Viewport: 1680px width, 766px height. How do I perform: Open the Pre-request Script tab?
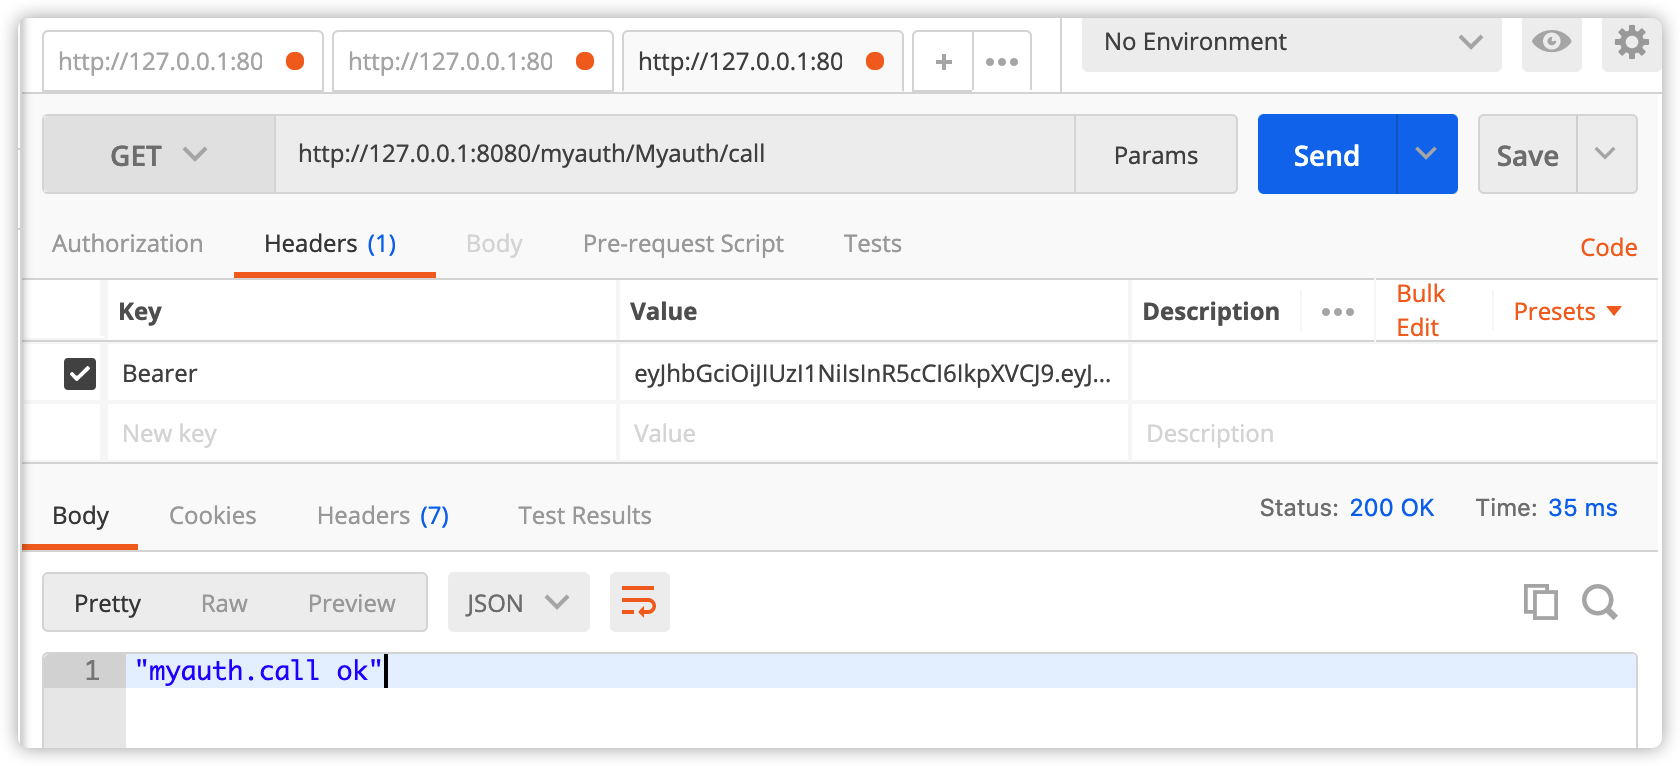(x=683, y=244)
